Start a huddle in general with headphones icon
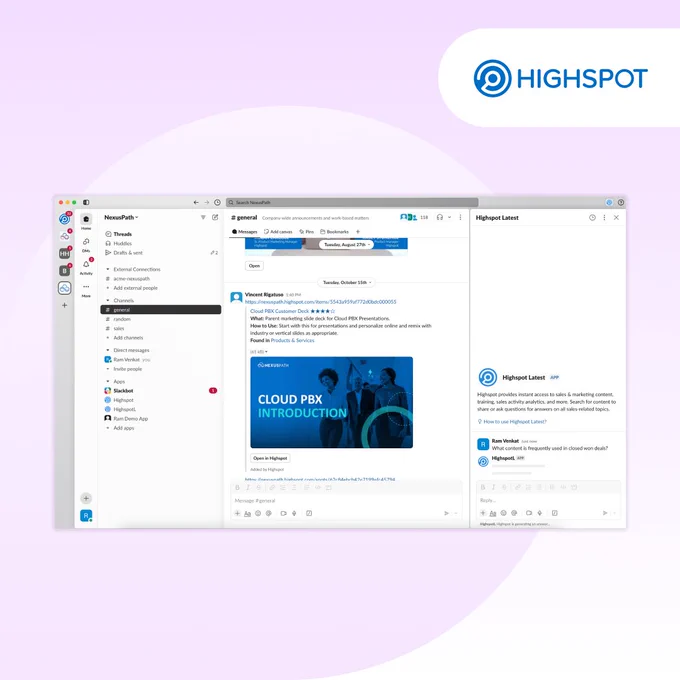Viewport: 680px width, 680px height. [x=440, y=217]
